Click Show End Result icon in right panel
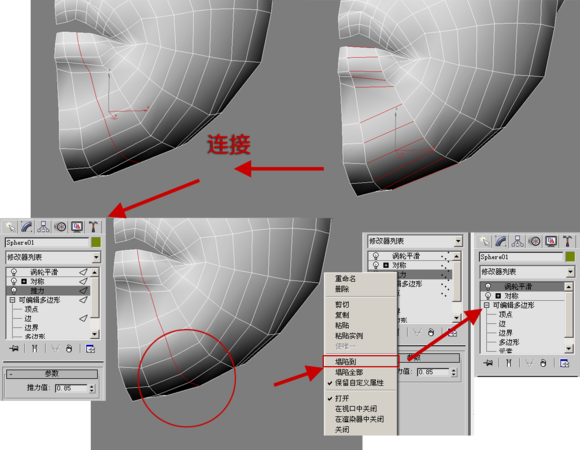The image size is (580, 450). [x=509, y=363]
